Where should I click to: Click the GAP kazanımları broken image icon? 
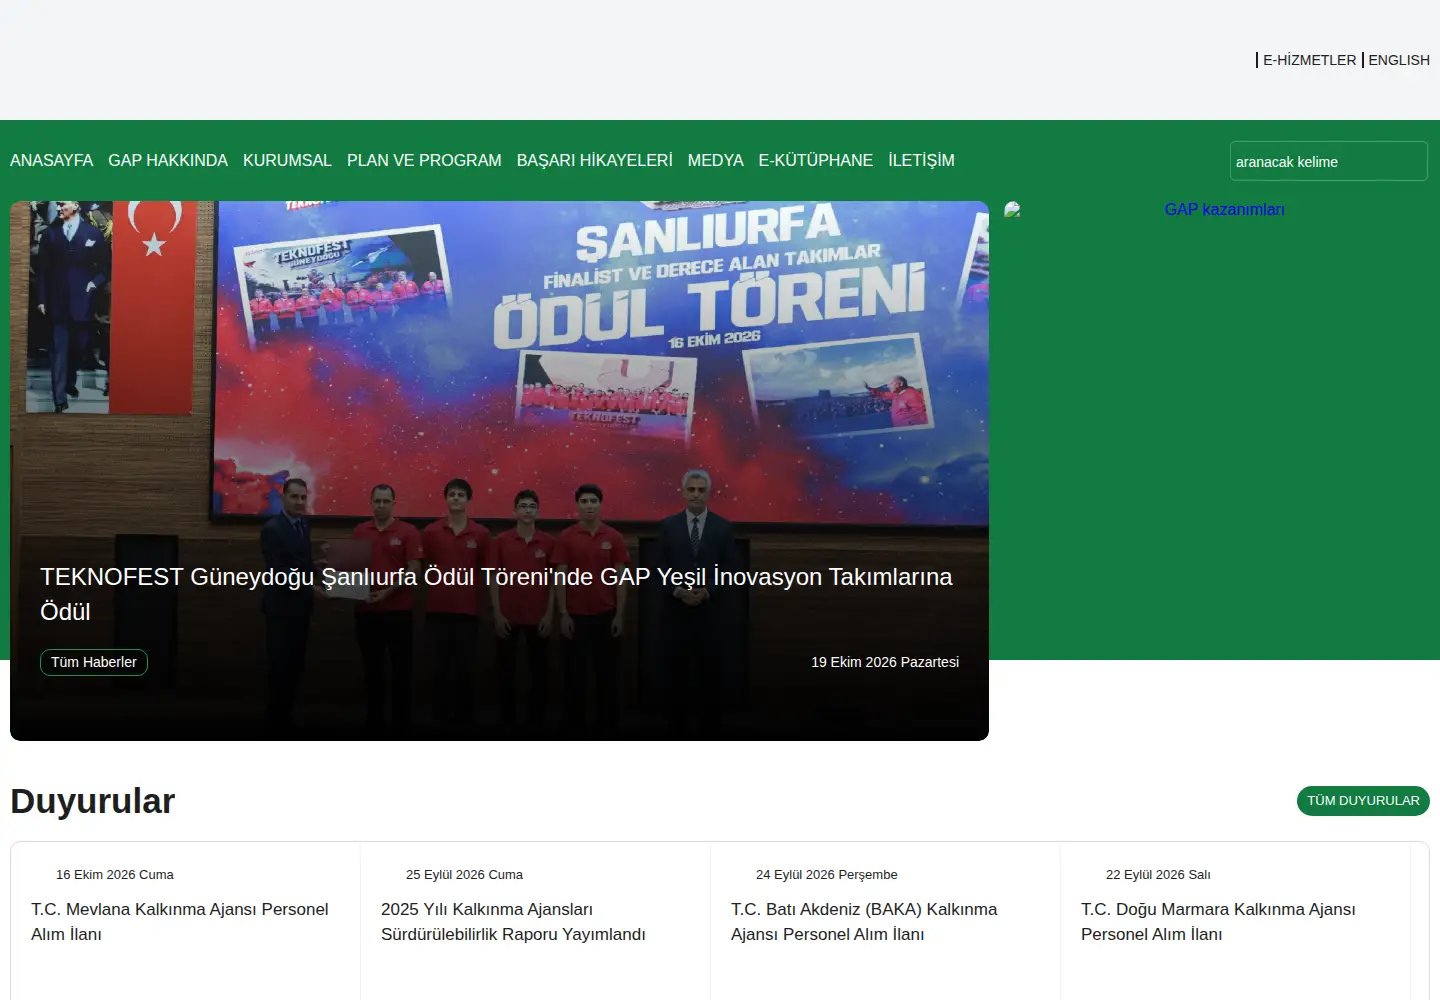[1013, 210]
